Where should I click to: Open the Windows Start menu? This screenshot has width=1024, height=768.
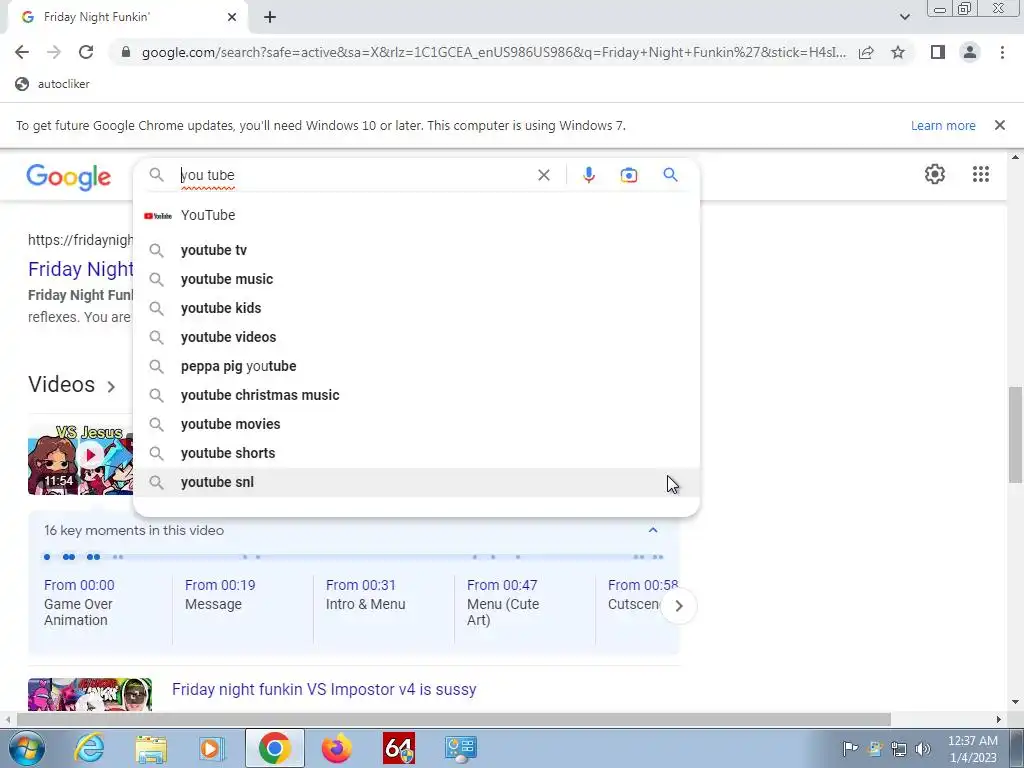coord(25,748)
